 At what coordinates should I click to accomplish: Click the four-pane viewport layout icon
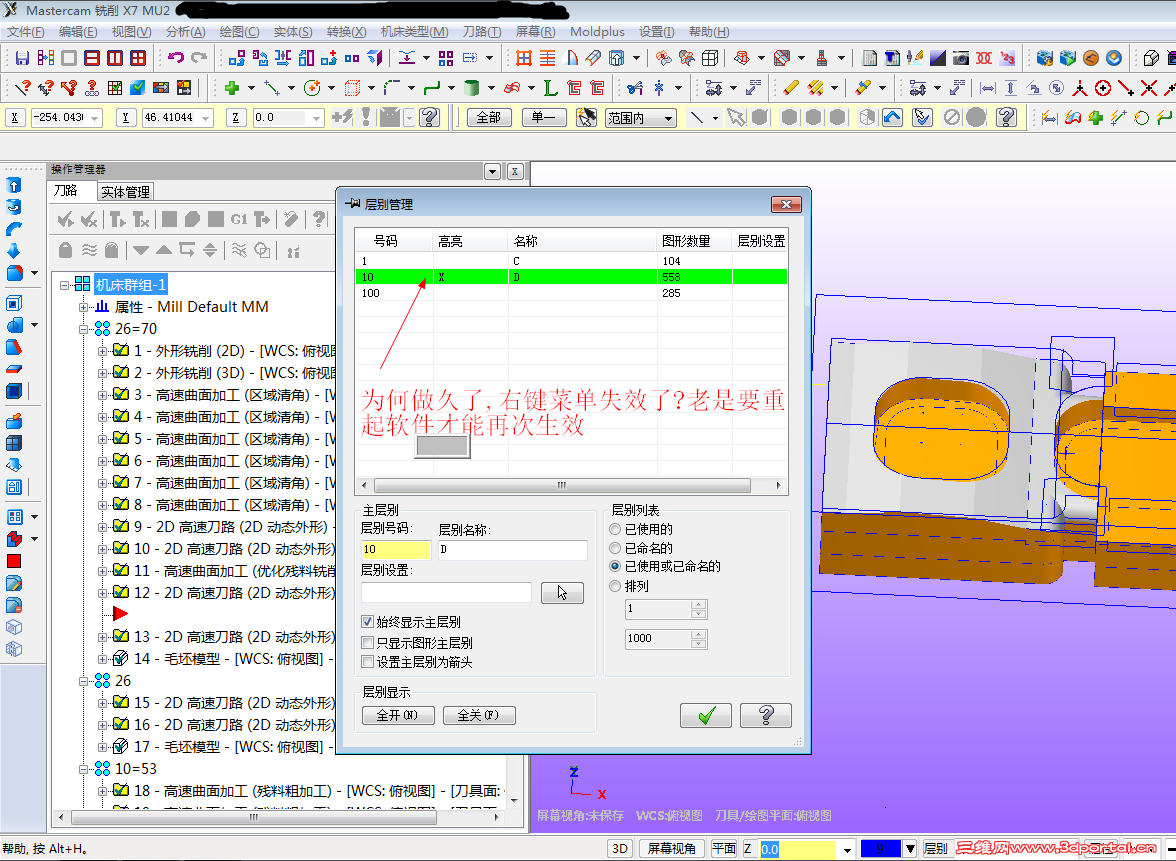(138, 58)
